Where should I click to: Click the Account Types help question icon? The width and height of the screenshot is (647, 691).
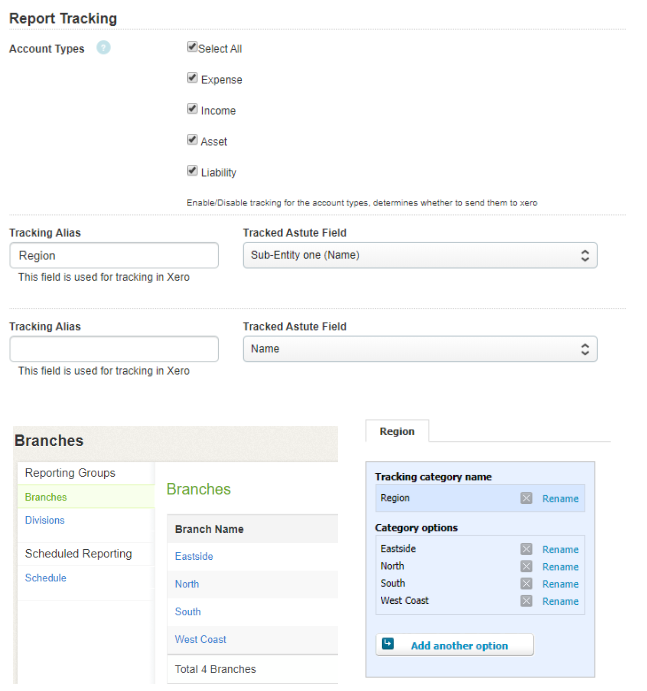(x=103, y=48)
